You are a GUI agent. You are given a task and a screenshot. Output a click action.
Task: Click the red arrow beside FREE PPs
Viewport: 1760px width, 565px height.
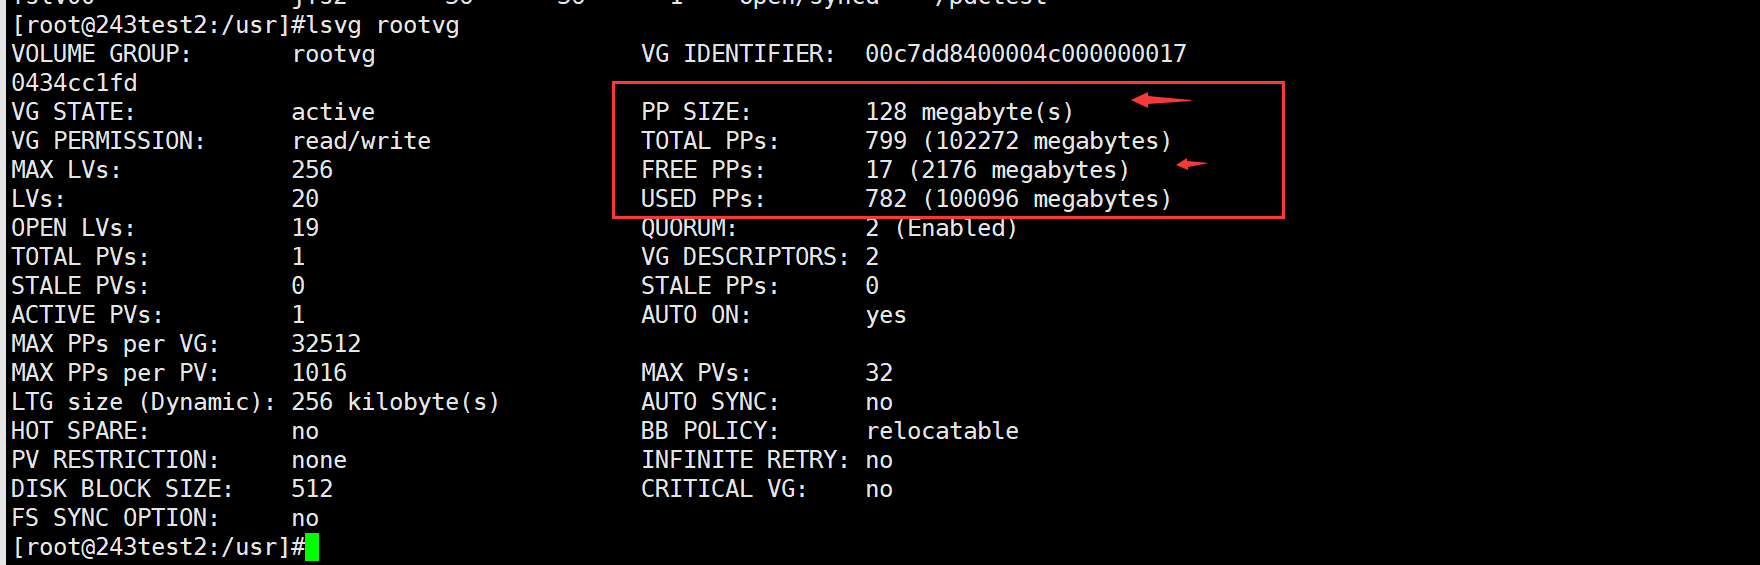pyautogui.click(x=1192, y=164)
